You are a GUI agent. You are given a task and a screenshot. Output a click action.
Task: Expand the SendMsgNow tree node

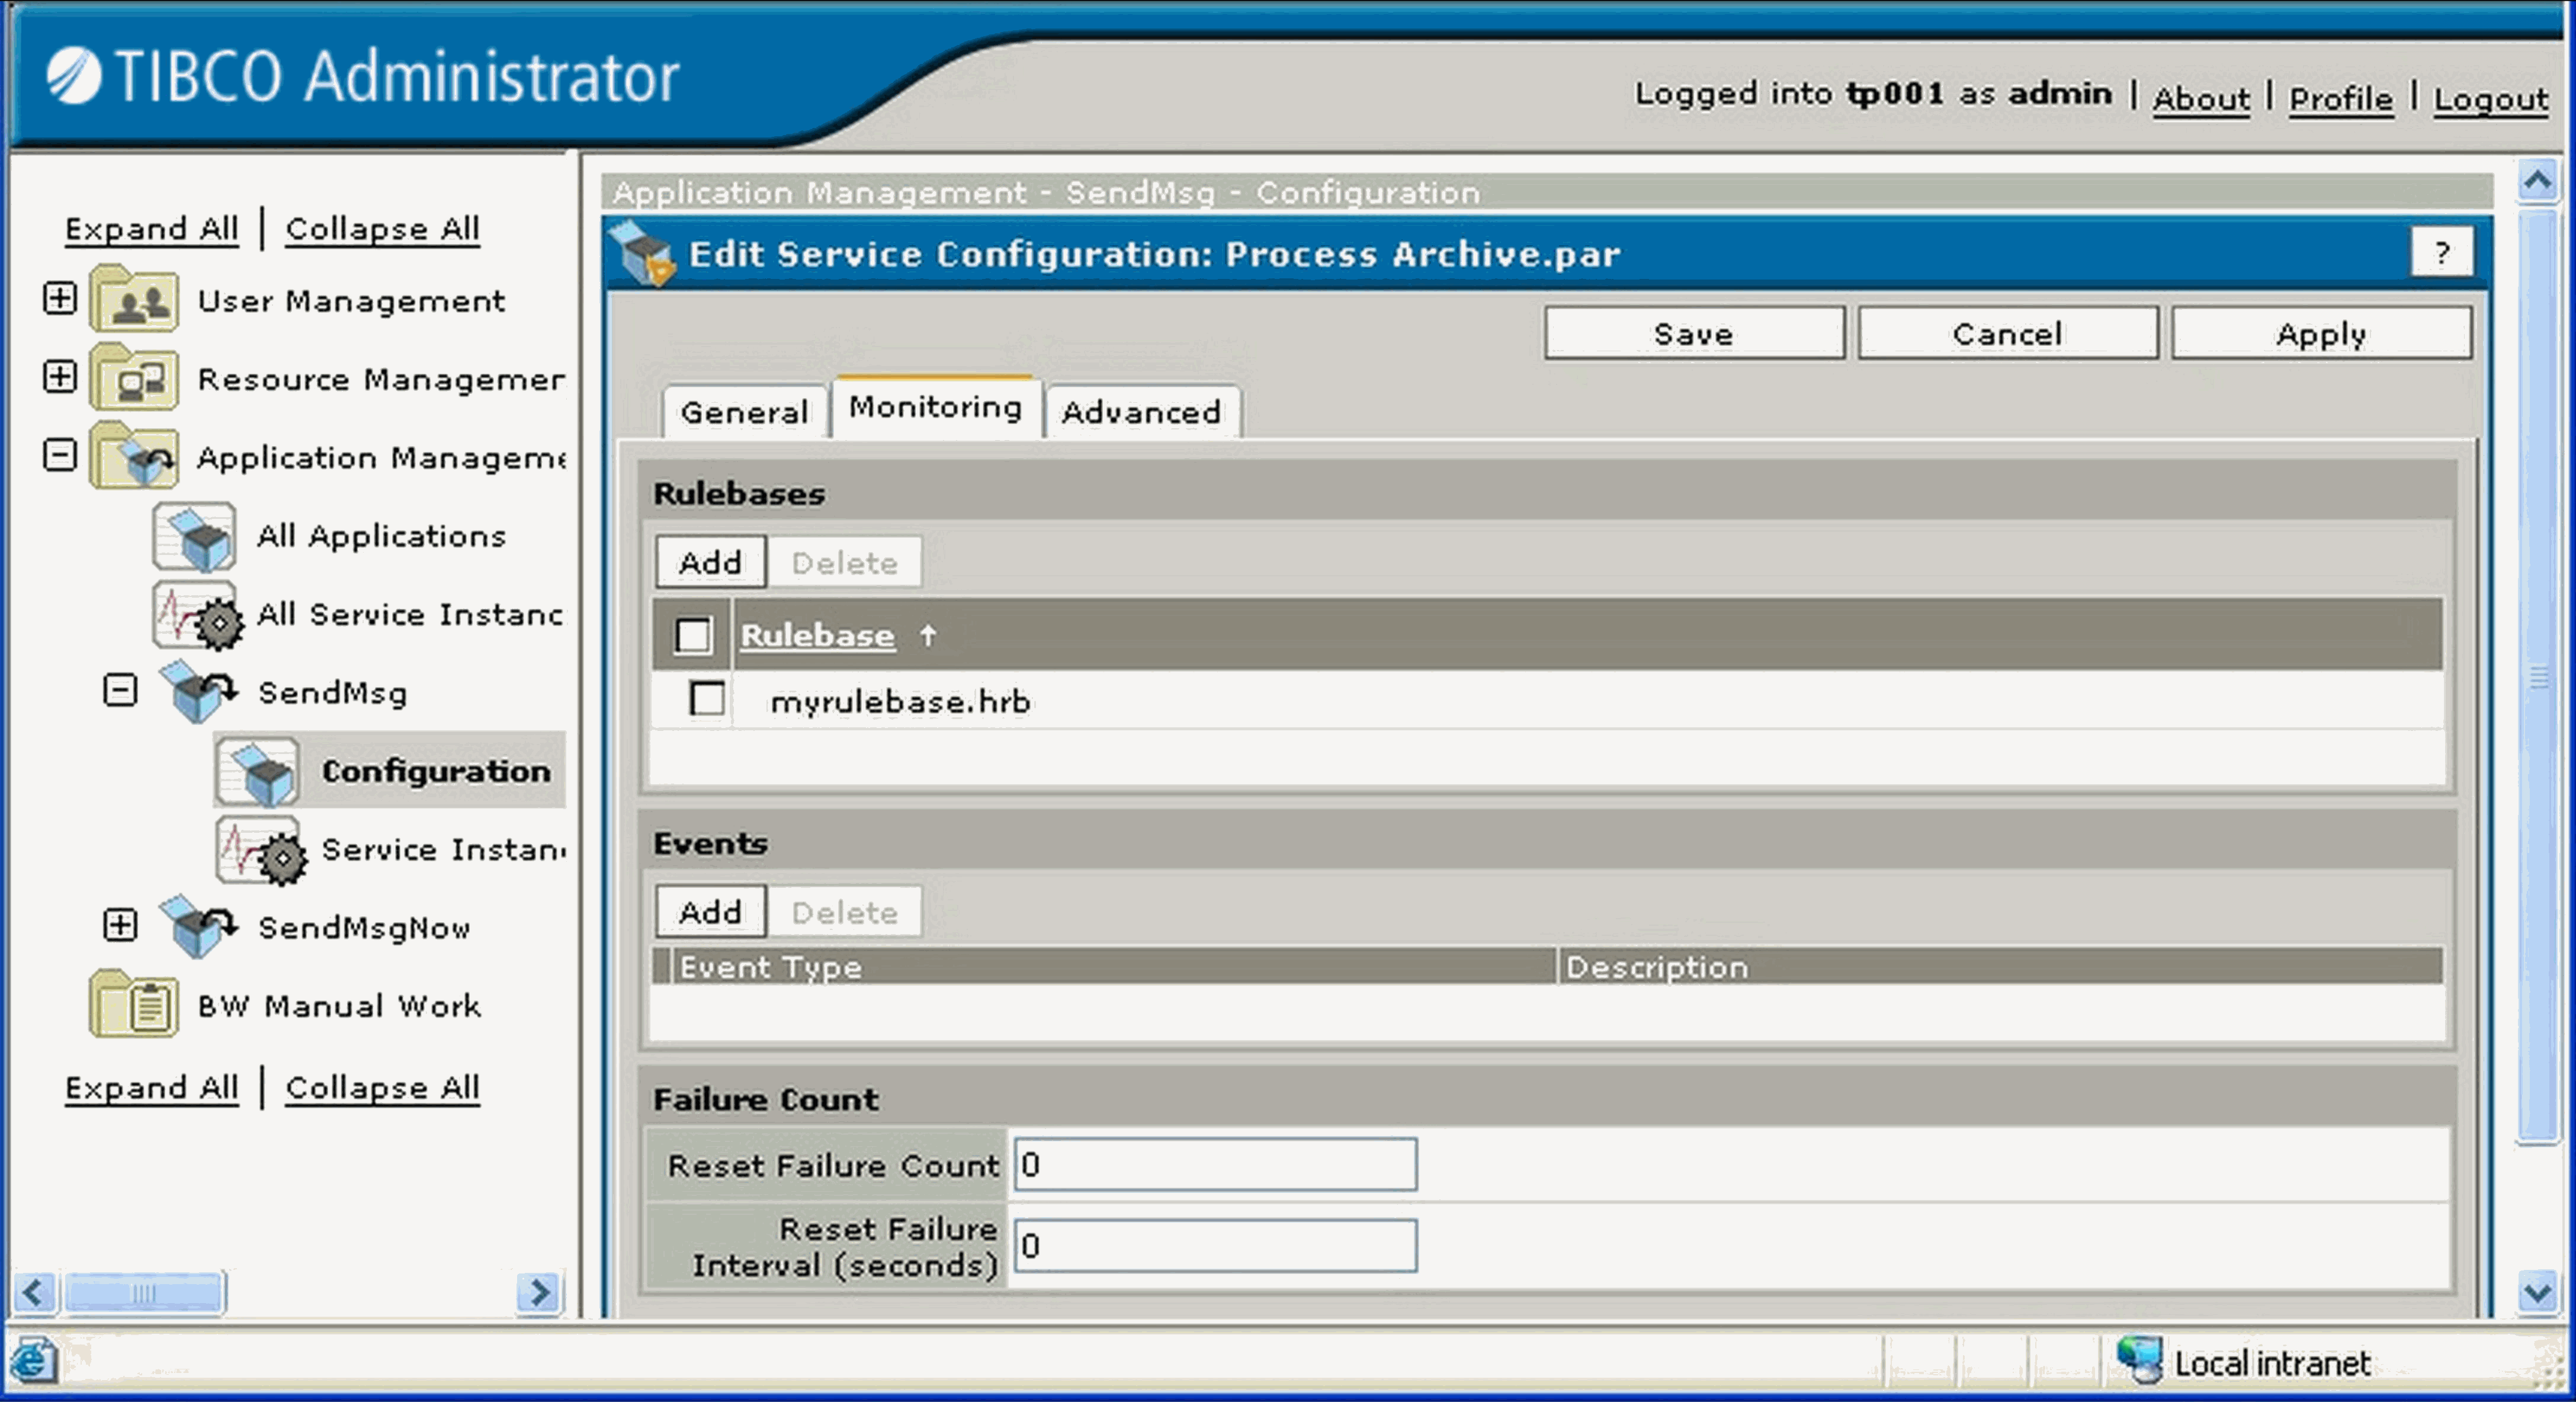pos(120,925)
